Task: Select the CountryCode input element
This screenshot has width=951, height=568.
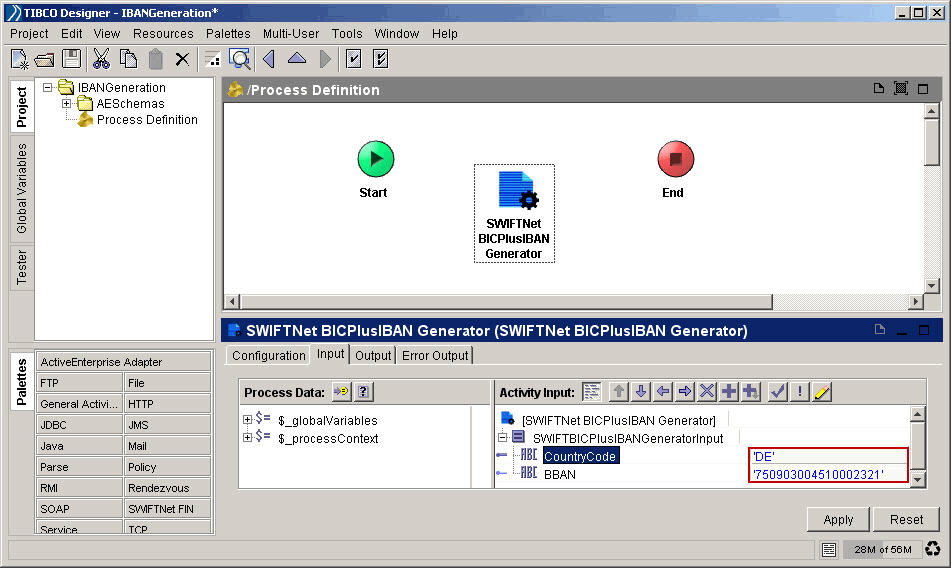Action: point(580,456)
